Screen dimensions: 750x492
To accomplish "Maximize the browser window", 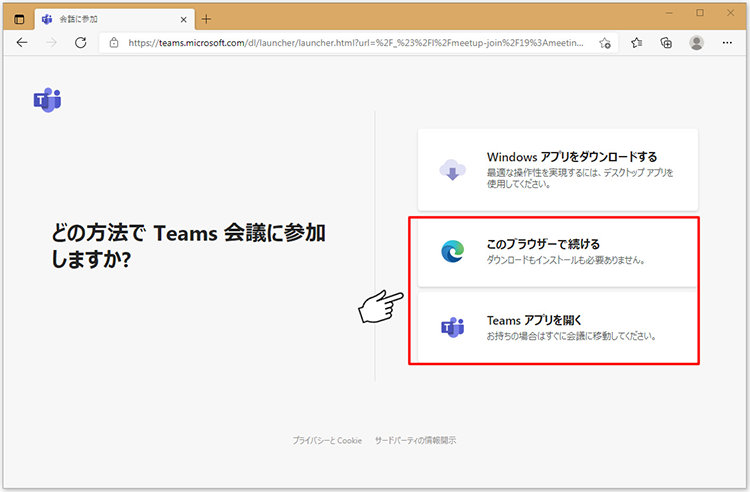I will [700, 13].
